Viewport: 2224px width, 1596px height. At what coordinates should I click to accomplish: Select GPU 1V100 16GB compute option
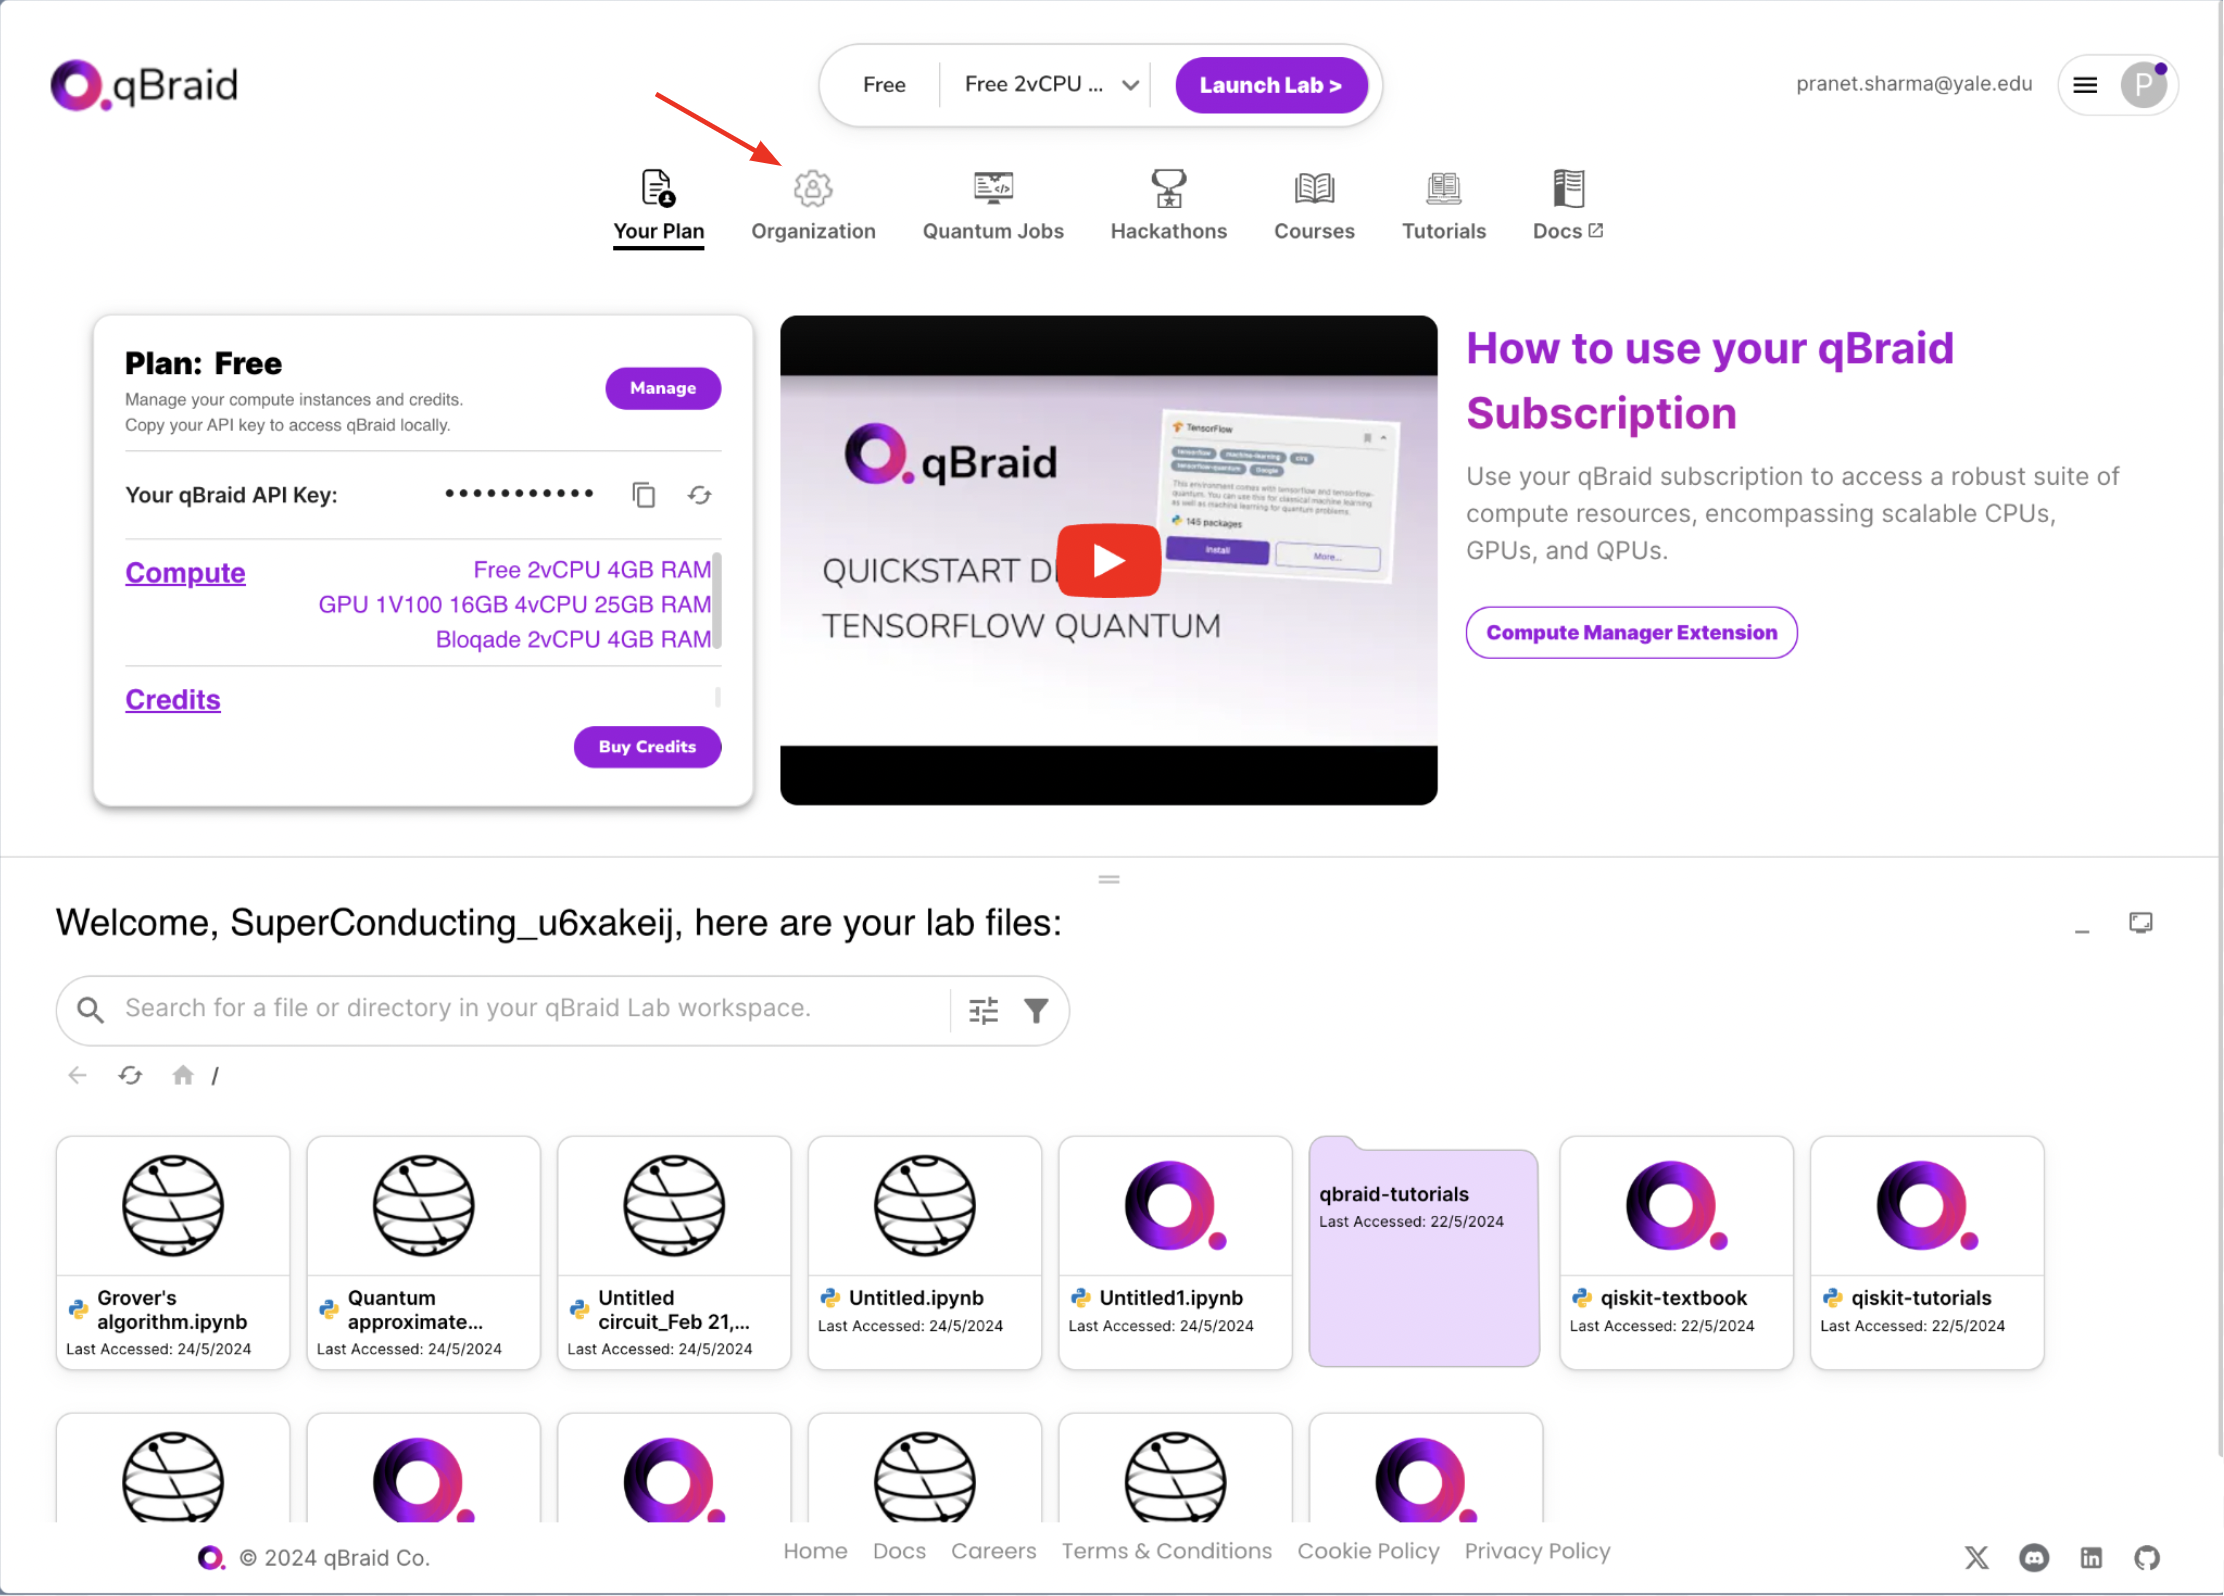point(514,605)
